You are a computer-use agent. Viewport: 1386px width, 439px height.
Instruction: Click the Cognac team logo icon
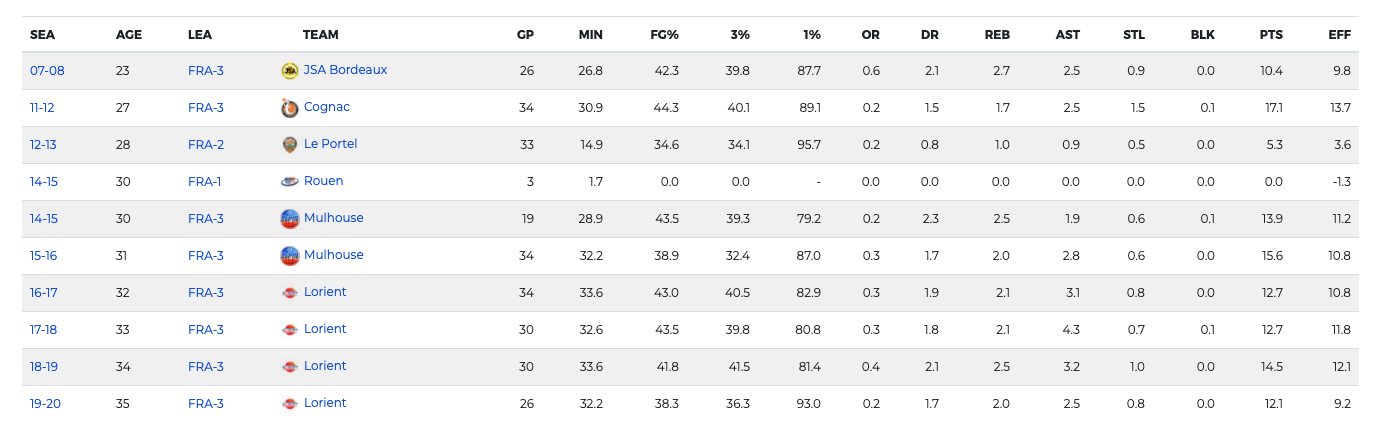tap(290, 108)
